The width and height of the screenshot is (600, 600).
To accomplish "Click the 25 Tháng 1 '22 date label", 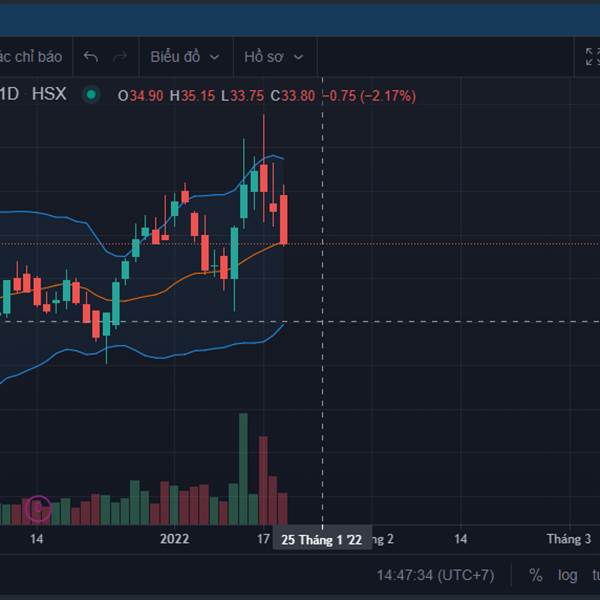I will tap(321, 540).
